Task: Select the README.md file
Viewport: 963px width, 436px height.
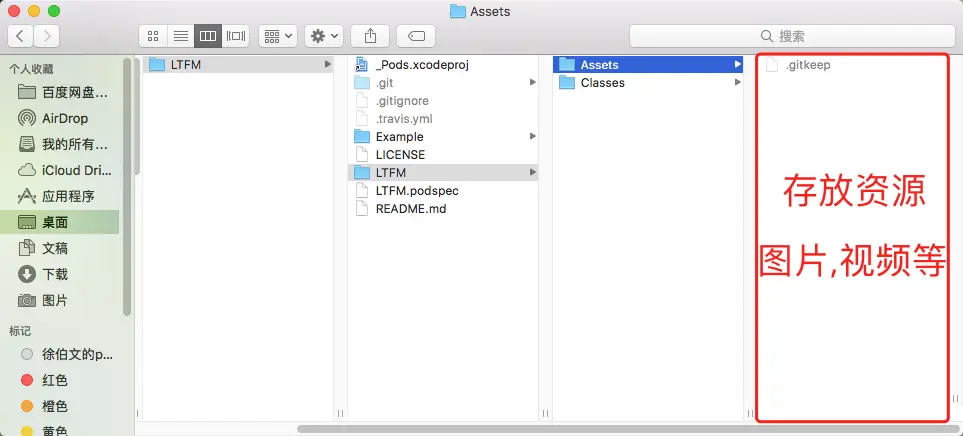Action: tap(443, 209)
